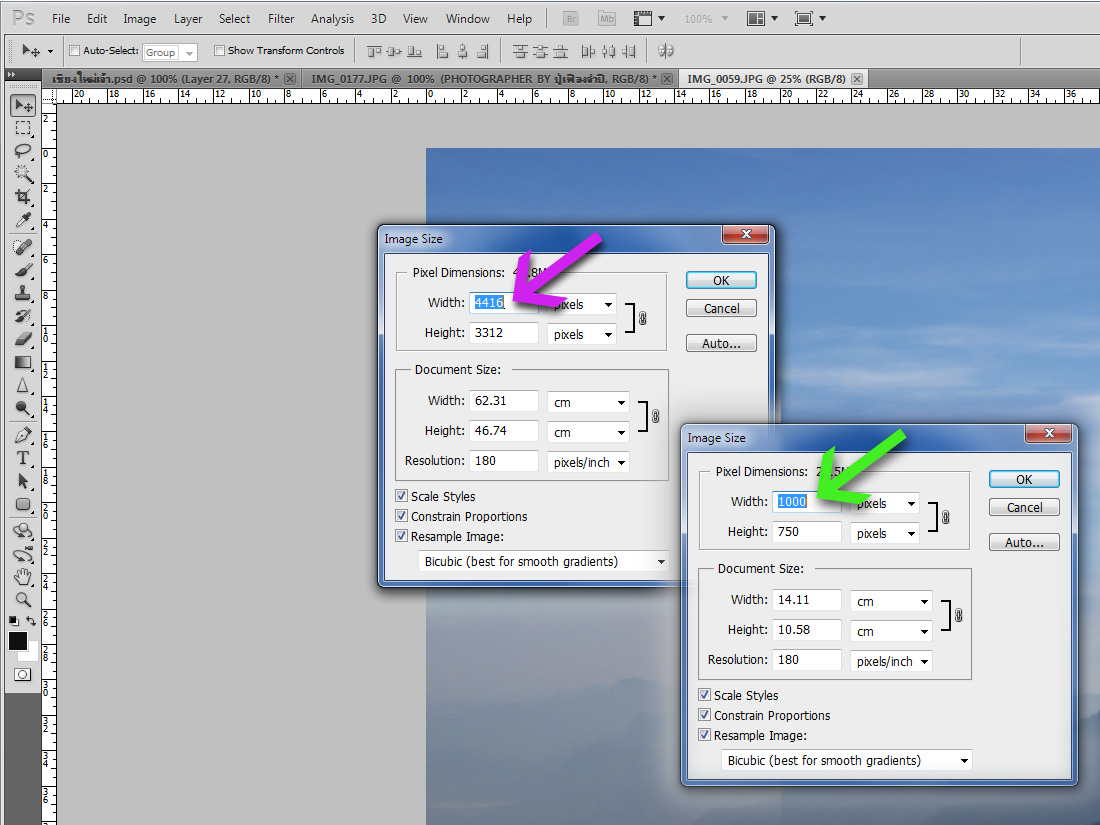
Task: Expand the Bicubic resample dropdown in 1000-width dialog
Action: pyautogui.click(x=847, y=761)
